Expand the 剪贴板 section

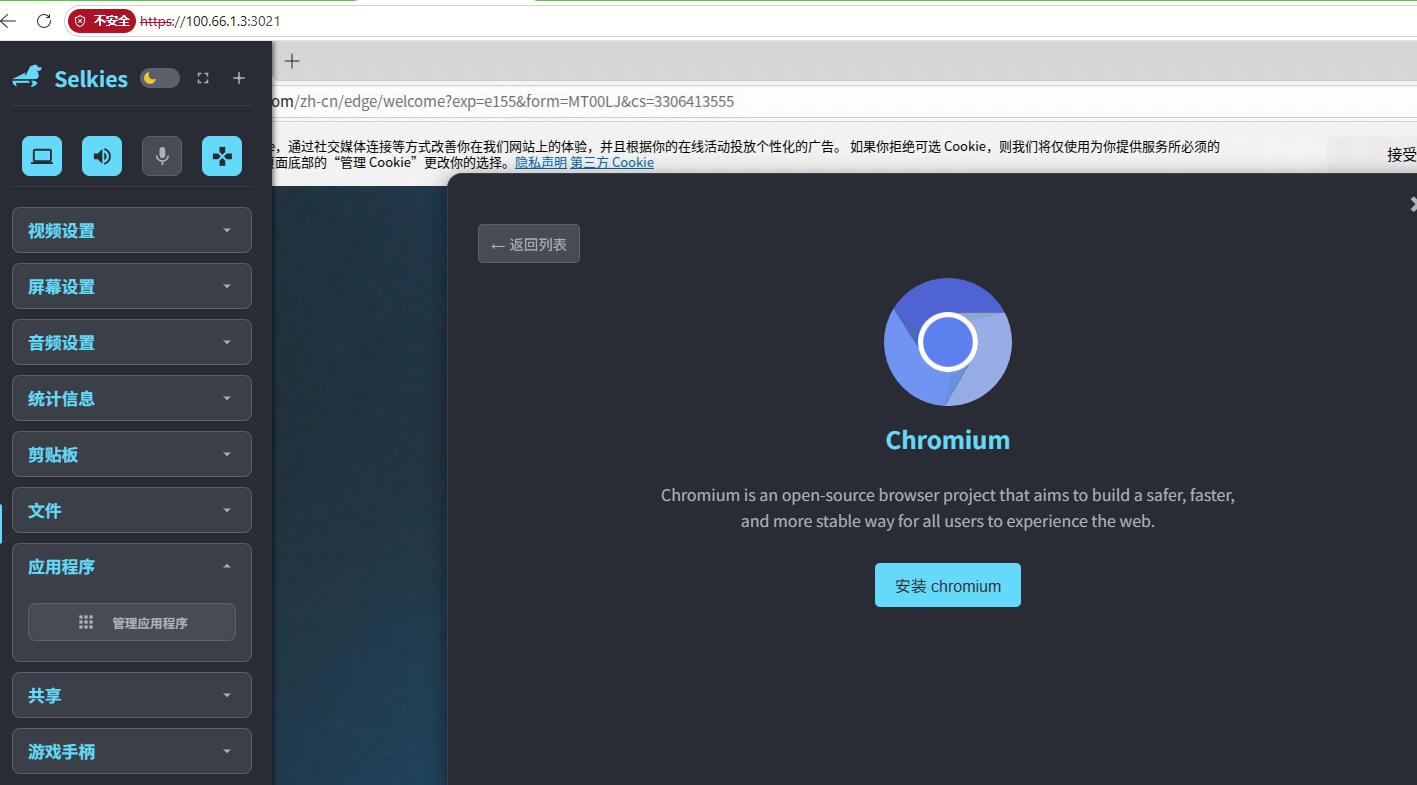(x=132, y=454)
